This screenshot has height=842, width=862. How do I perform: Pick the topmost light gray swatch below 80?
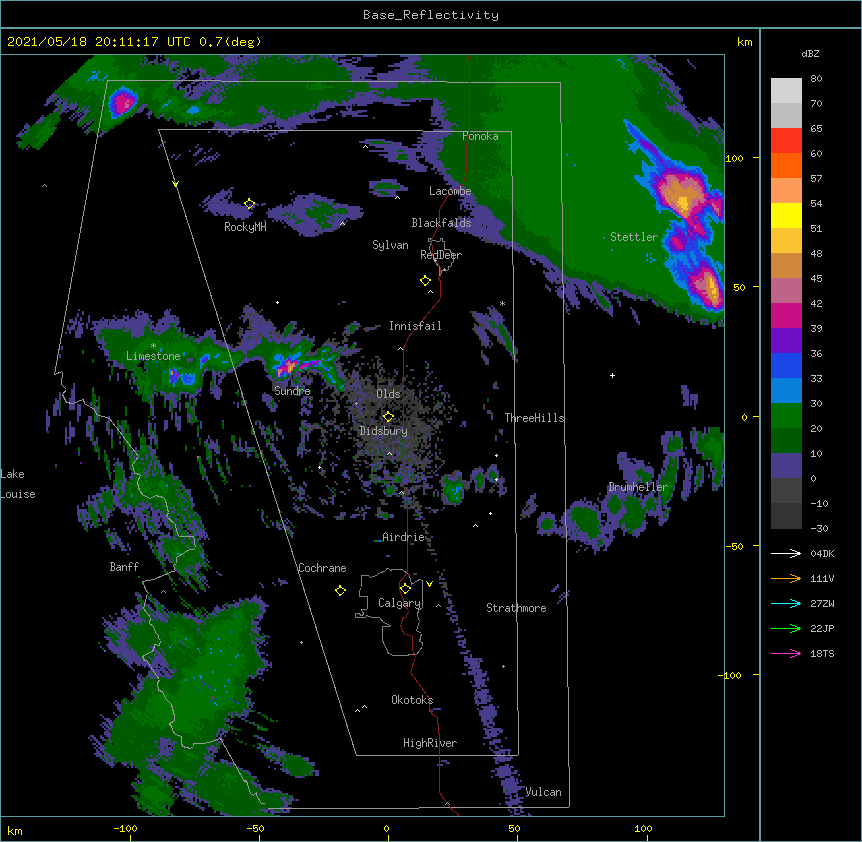(786, 91)
